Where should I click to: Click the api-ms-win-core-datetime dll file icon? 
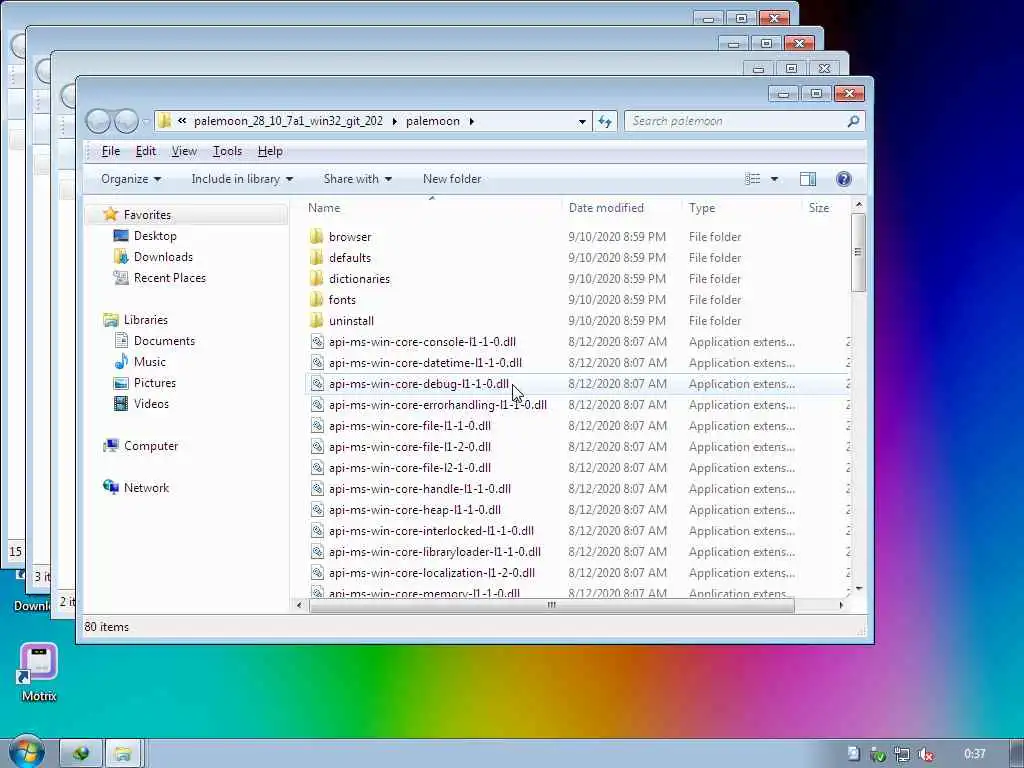(x=317, y=362)
